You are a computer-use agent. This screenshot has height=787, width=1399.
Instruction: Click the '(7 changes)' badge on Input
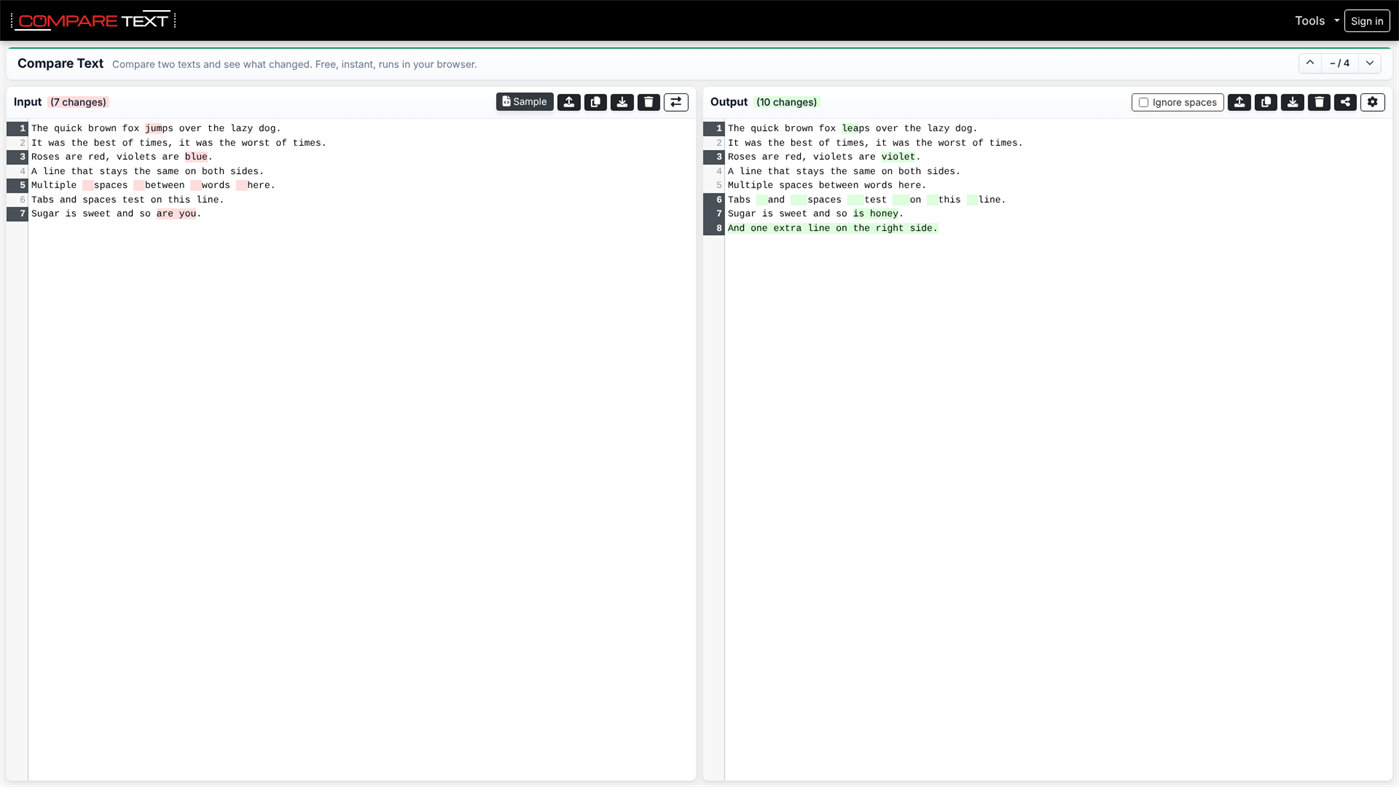[x=78, y=102]
